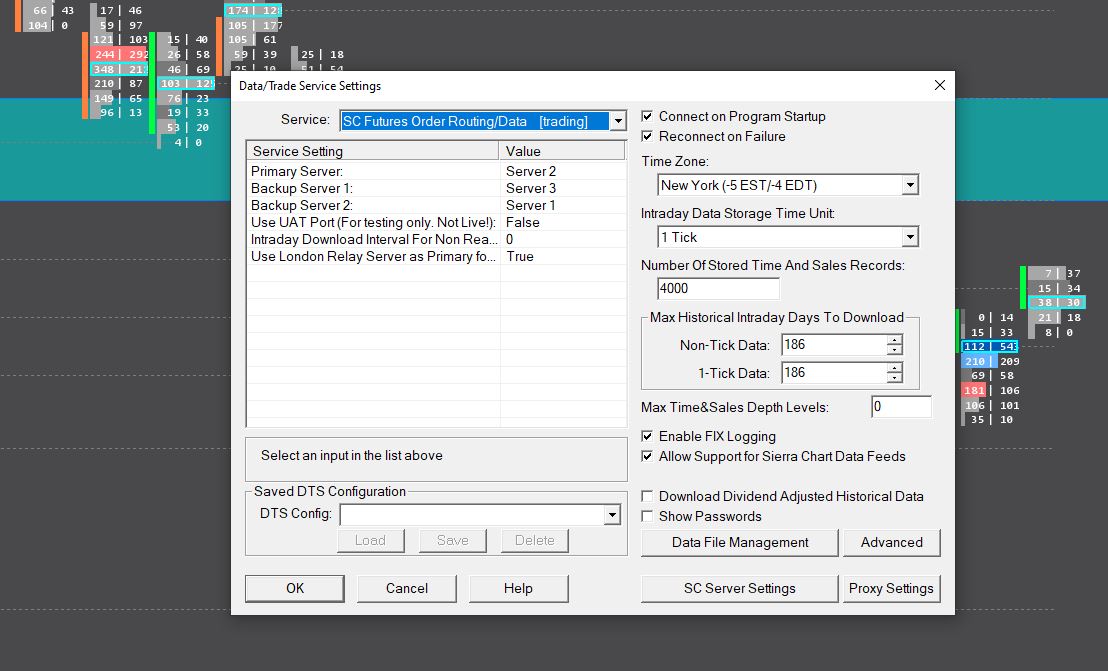Viewport: 1108px width, 671px height.
Task: Click the 181 red volume cell in chart
Action: tap(974, 390)
